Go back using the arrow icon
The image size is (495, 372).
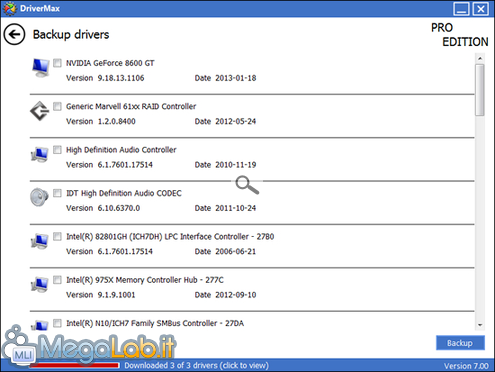tap(14, 34)
